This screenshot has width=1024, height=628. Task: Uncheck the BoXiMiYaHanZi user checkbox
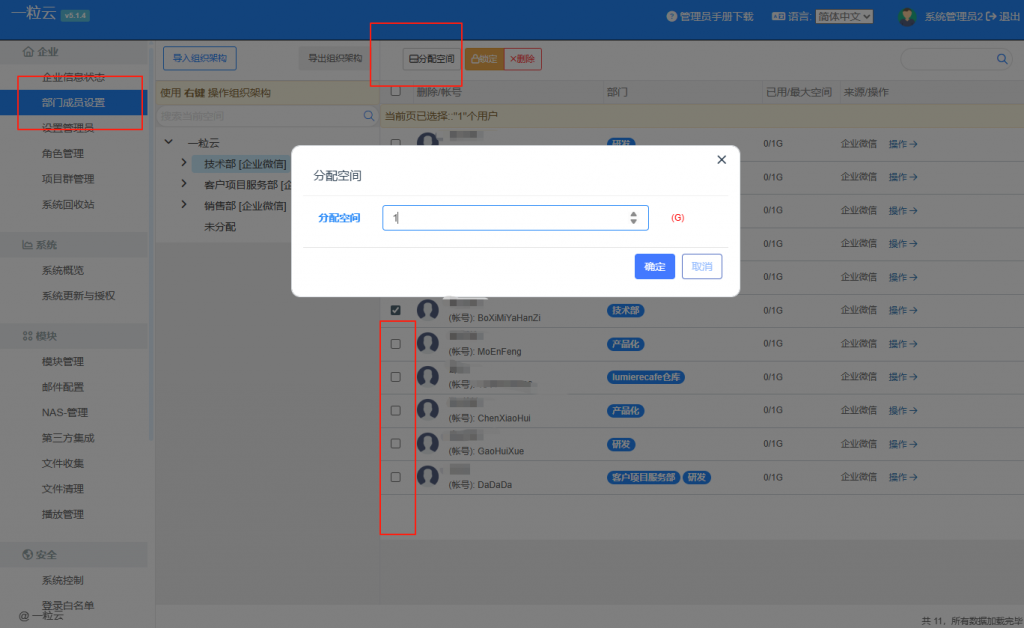tap(396, 310)
